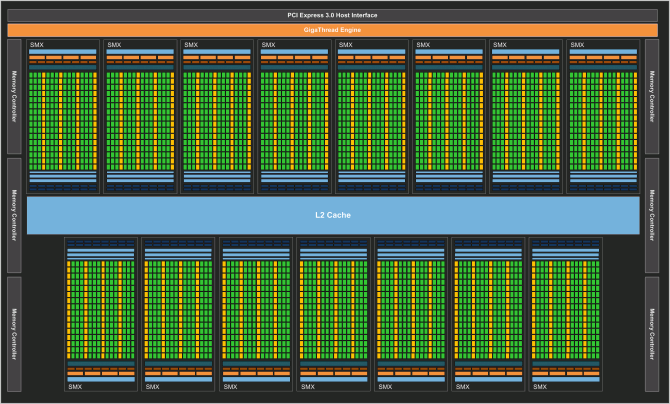Select the middle Memory Controller on right side
Viewport: 670px width, 404px height.
(653, 215)
